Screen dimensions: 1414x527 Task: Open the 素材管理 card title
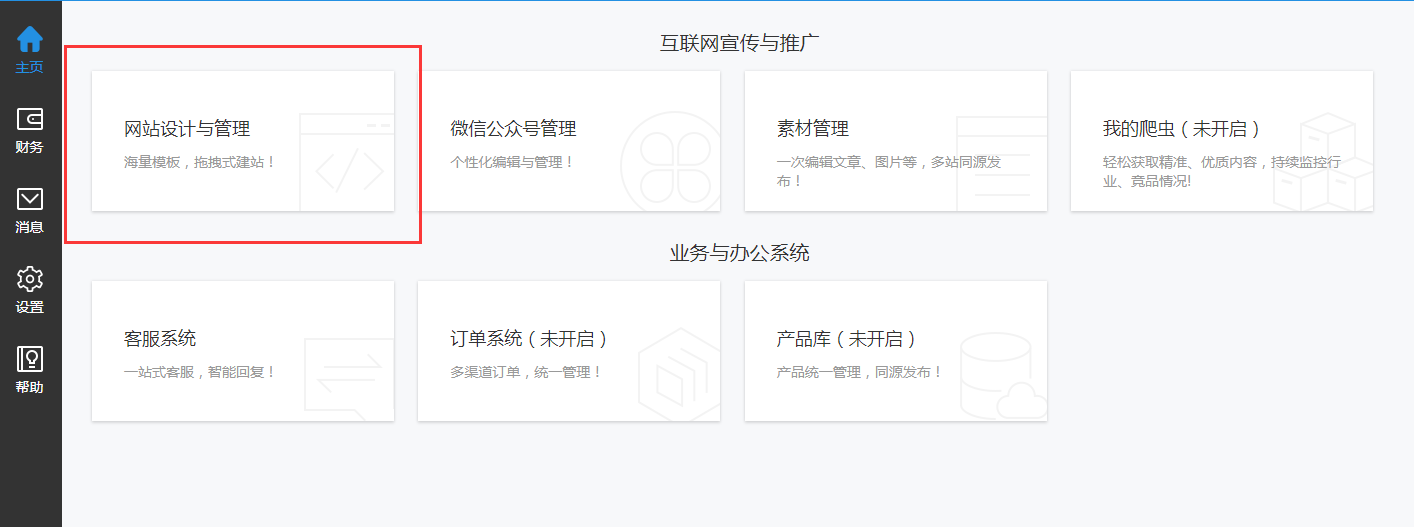point(812,129)
